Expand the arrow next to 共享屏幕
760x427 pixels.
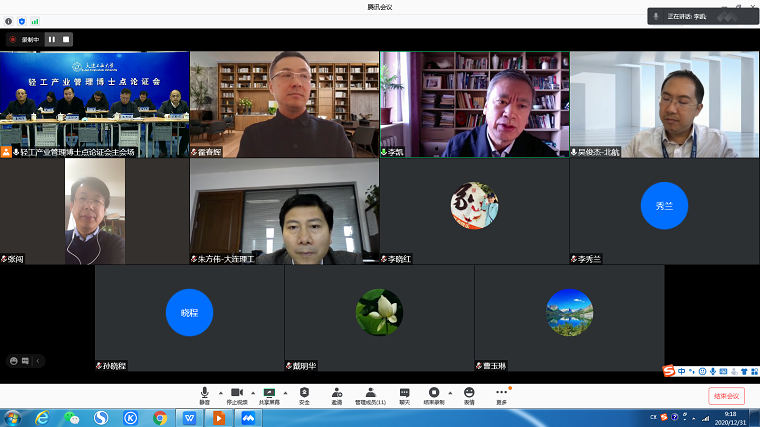(285, 392)
